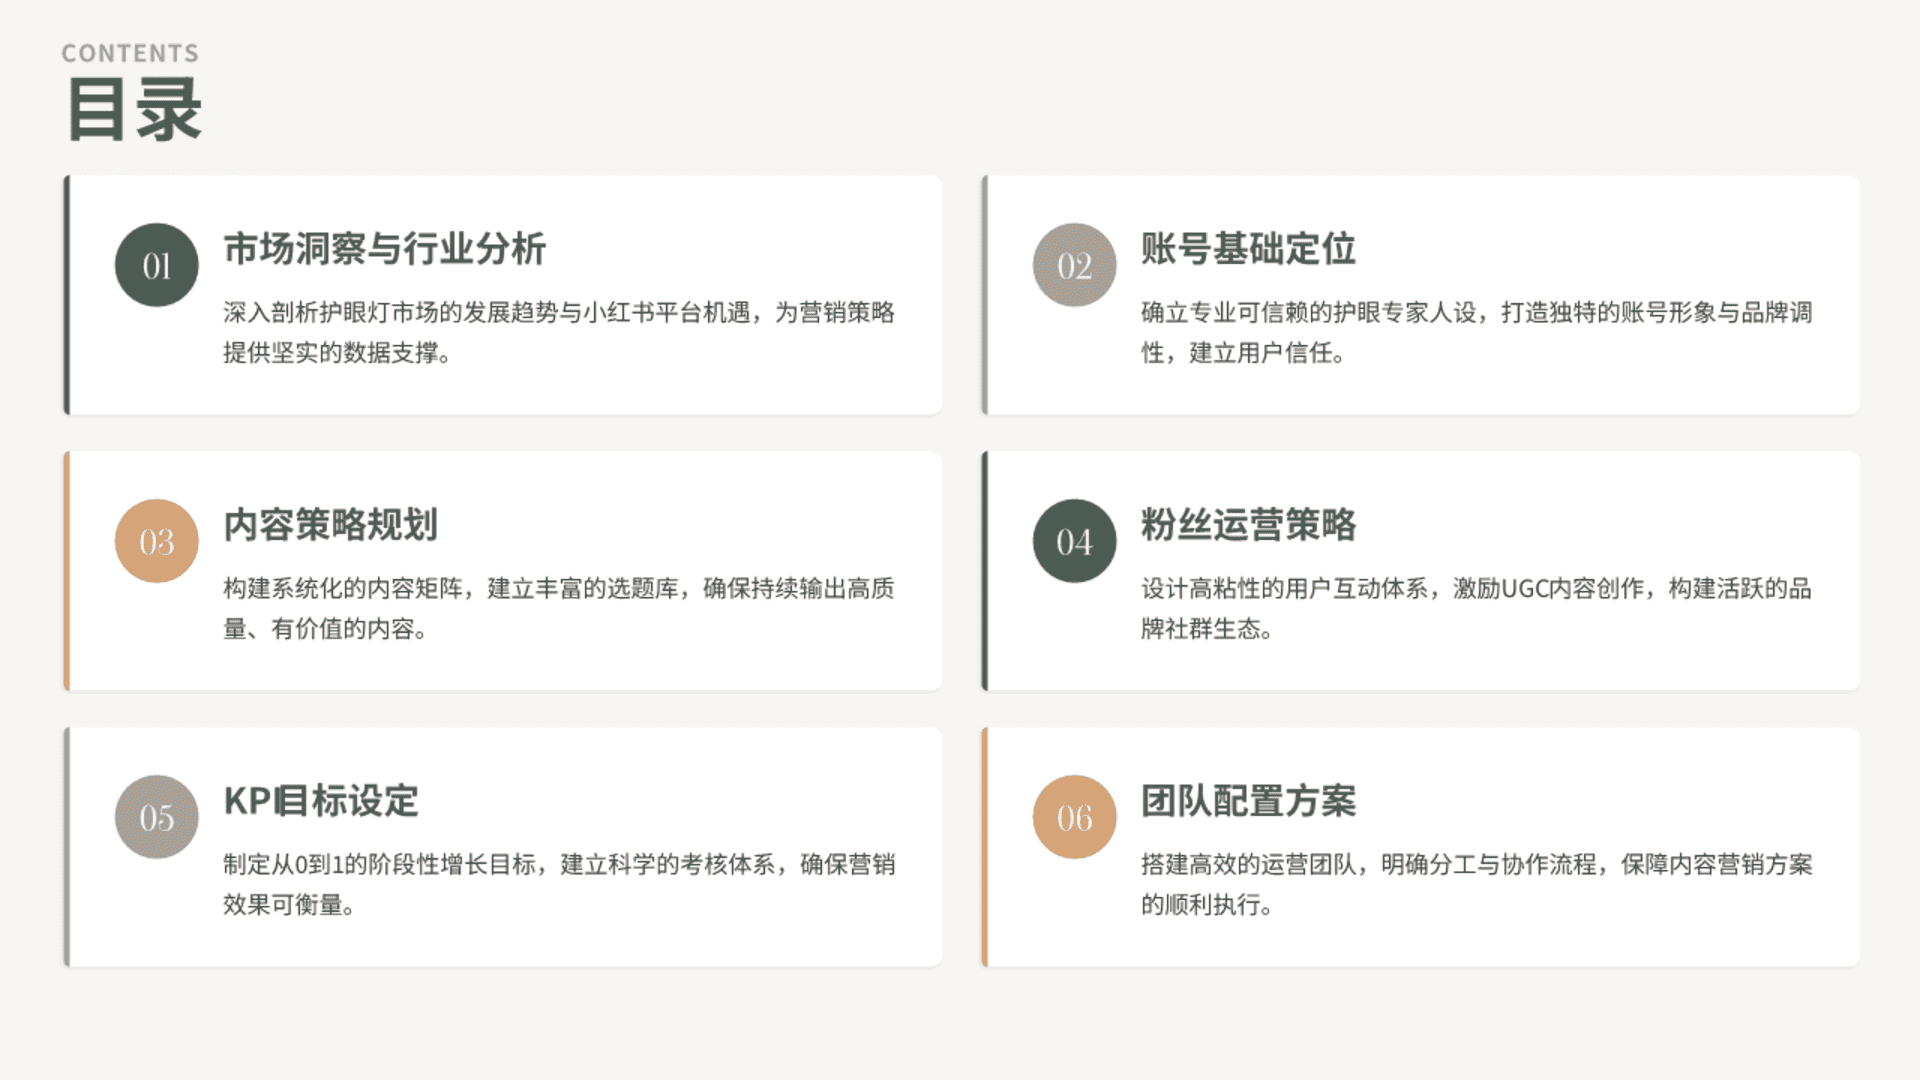Select the 内容策略规划 heading

330,525
